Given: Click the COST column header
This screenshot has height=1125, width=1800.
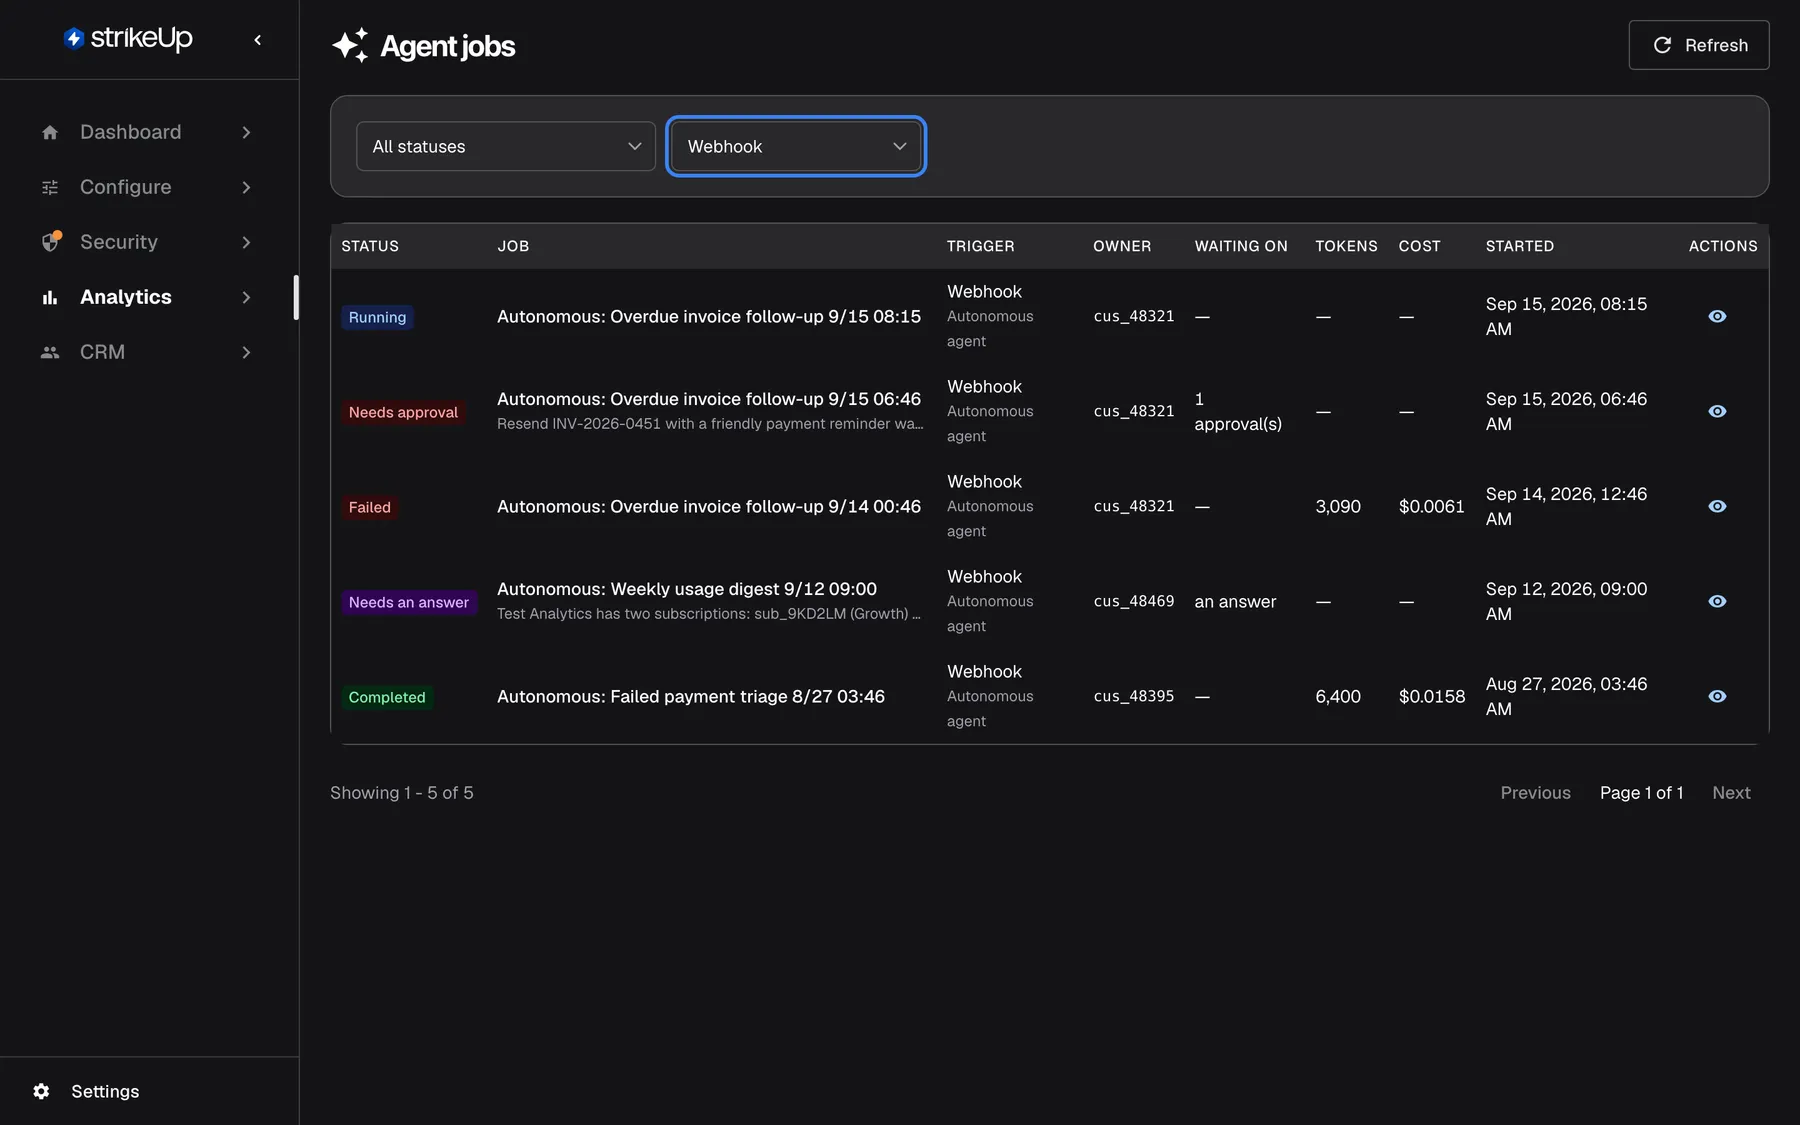Looking at the screenshot, I should pyautogui.click(x=1419, y=246).
